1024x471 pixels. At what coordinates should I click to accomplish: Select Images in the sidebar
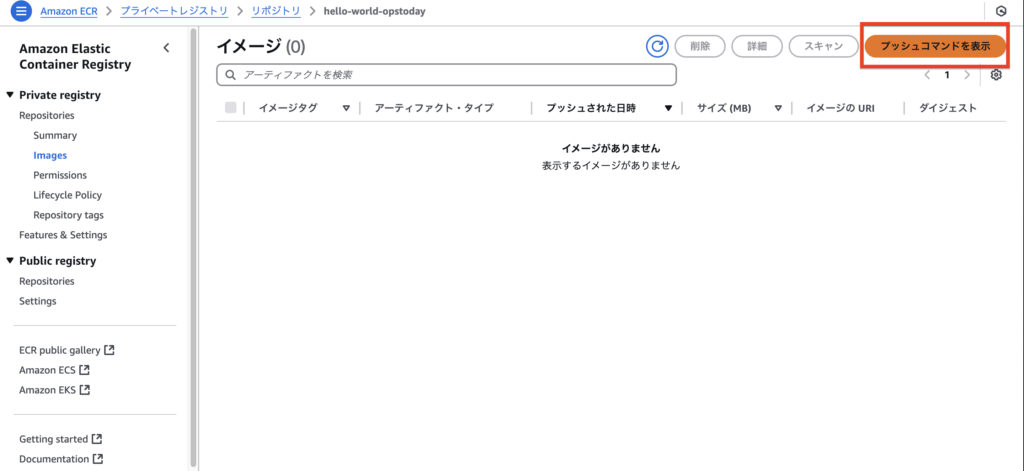click(x=50, y=155)
